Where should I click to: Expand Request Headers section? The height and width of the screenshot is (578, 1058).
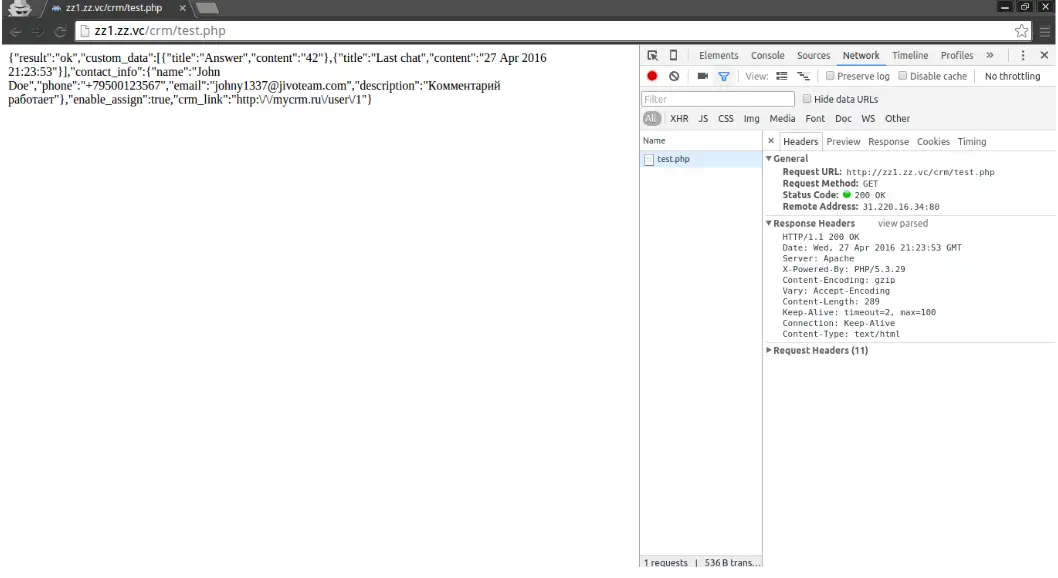pyautogui.click(x=768, y=351)
